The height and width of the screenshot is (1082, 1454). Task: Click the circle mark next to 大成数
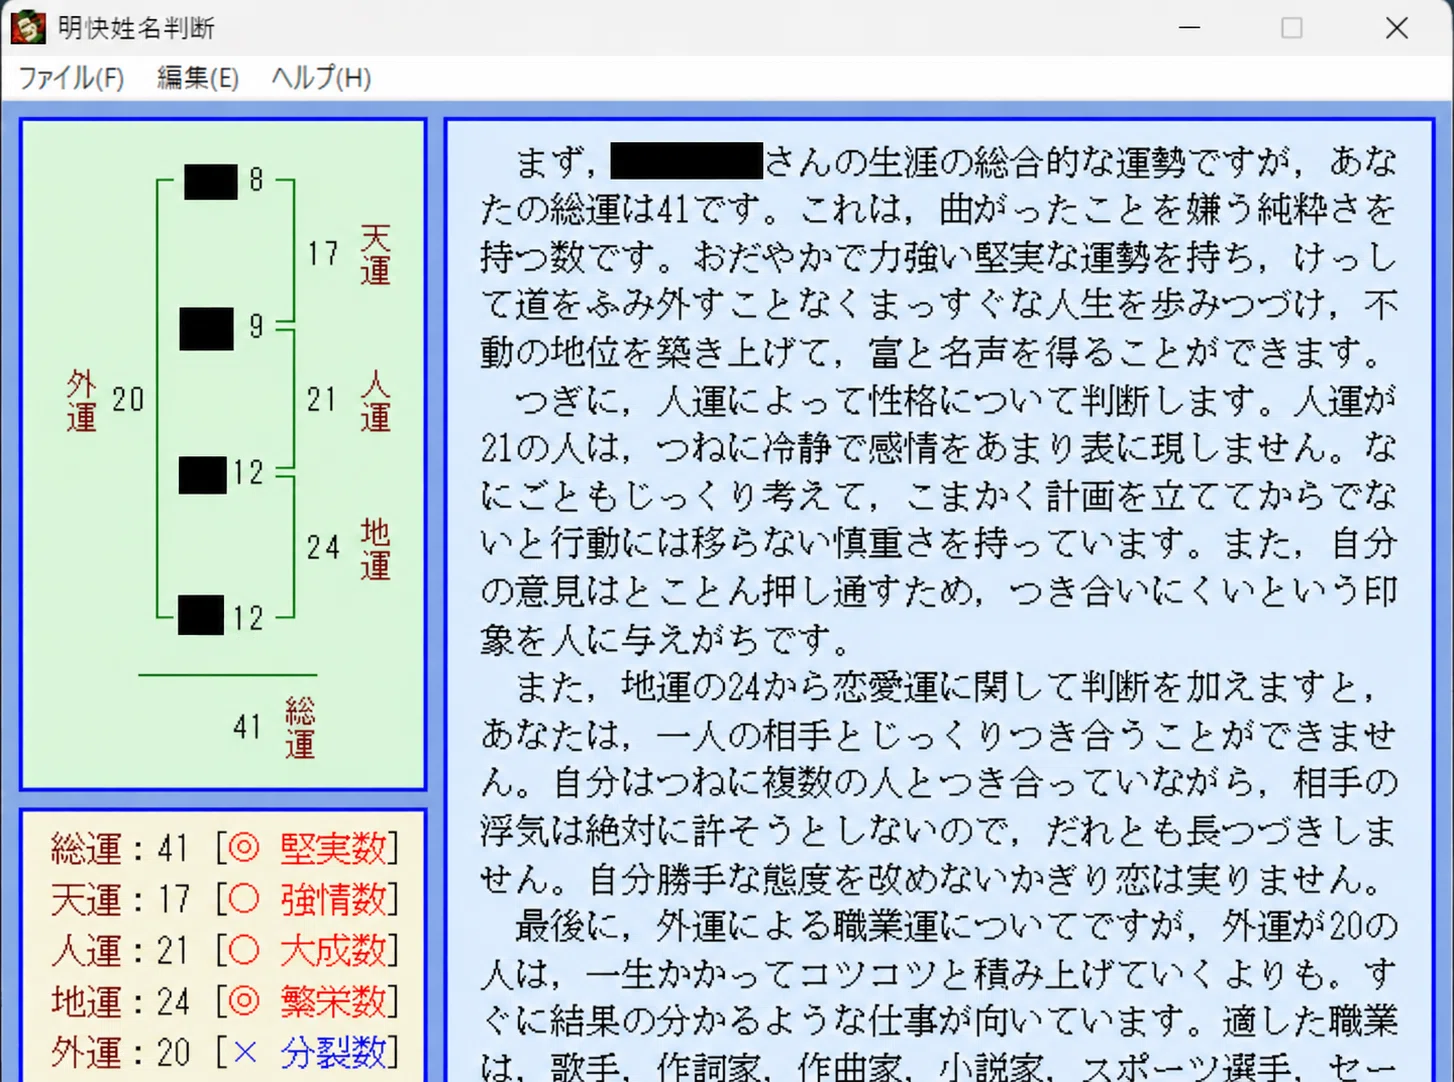[244, 950]
